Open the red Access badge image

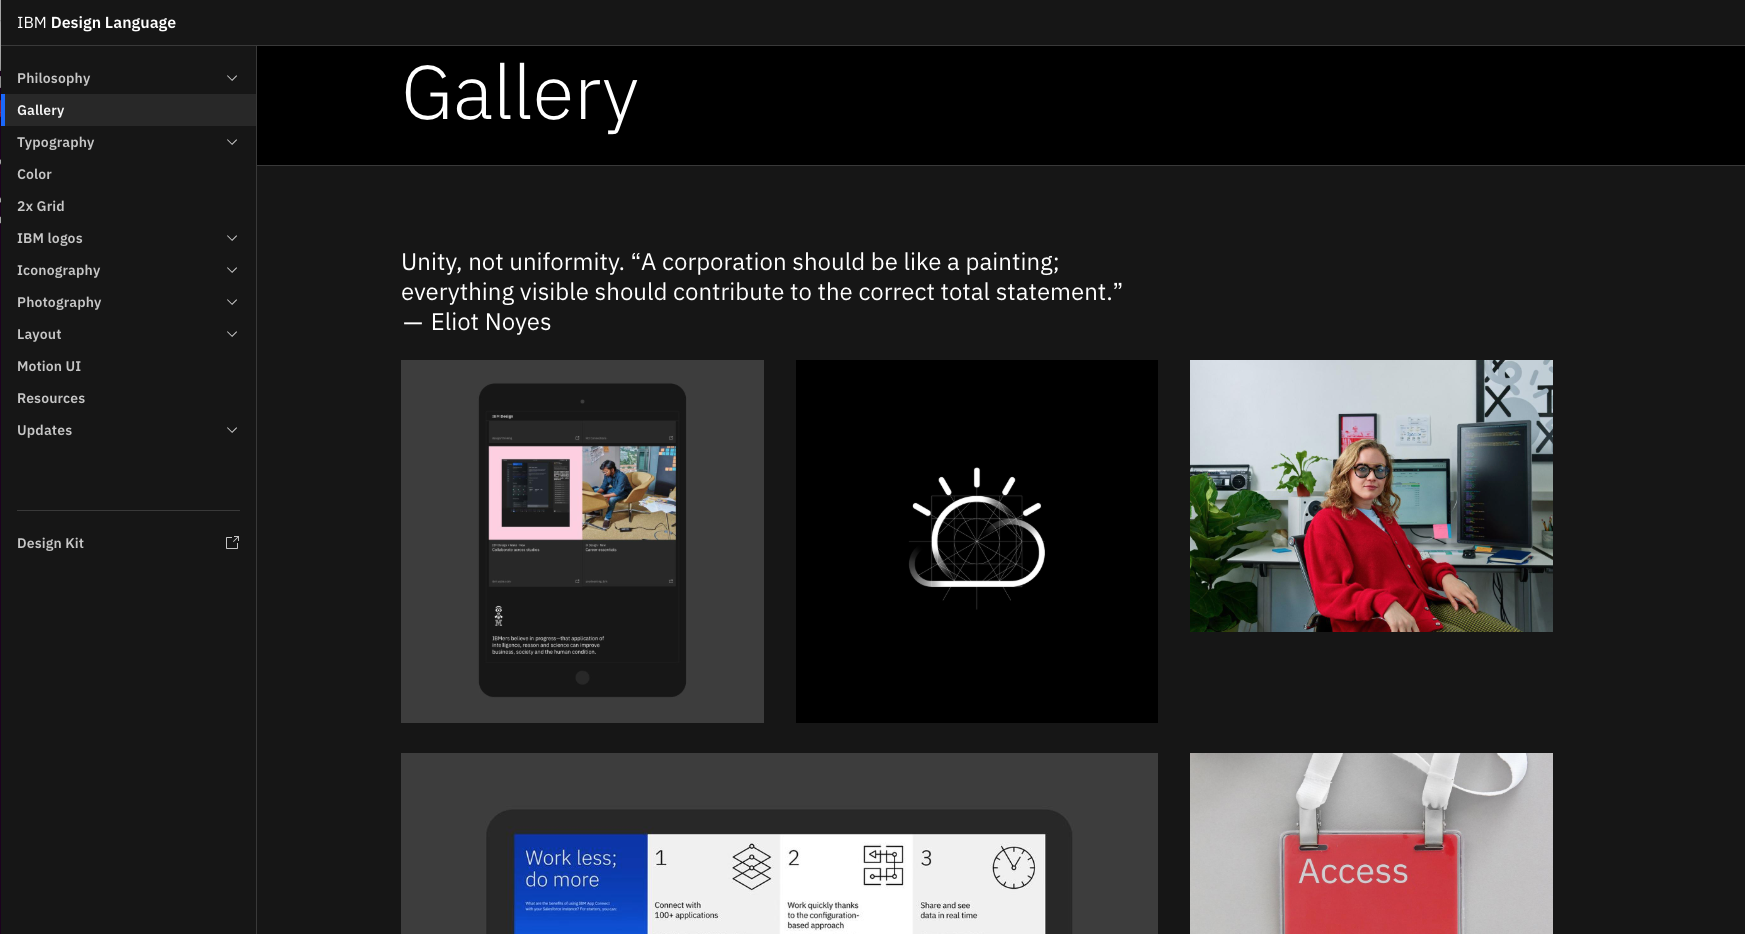(1371, 843)
